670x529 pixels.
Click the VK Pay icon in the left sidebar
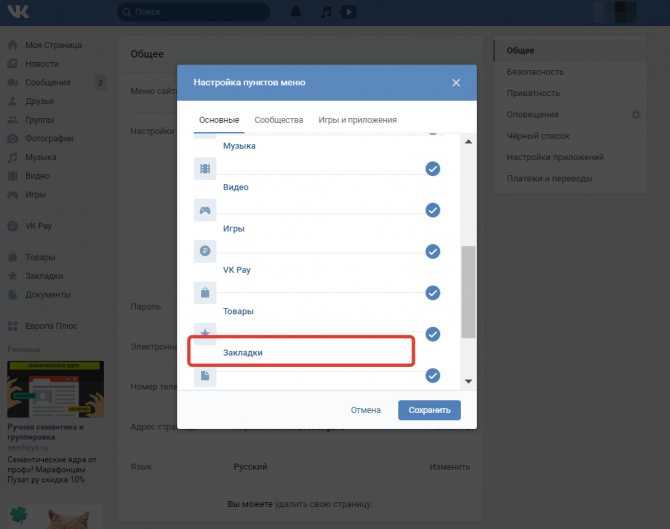pyautogui.click(x=13, y=226)
